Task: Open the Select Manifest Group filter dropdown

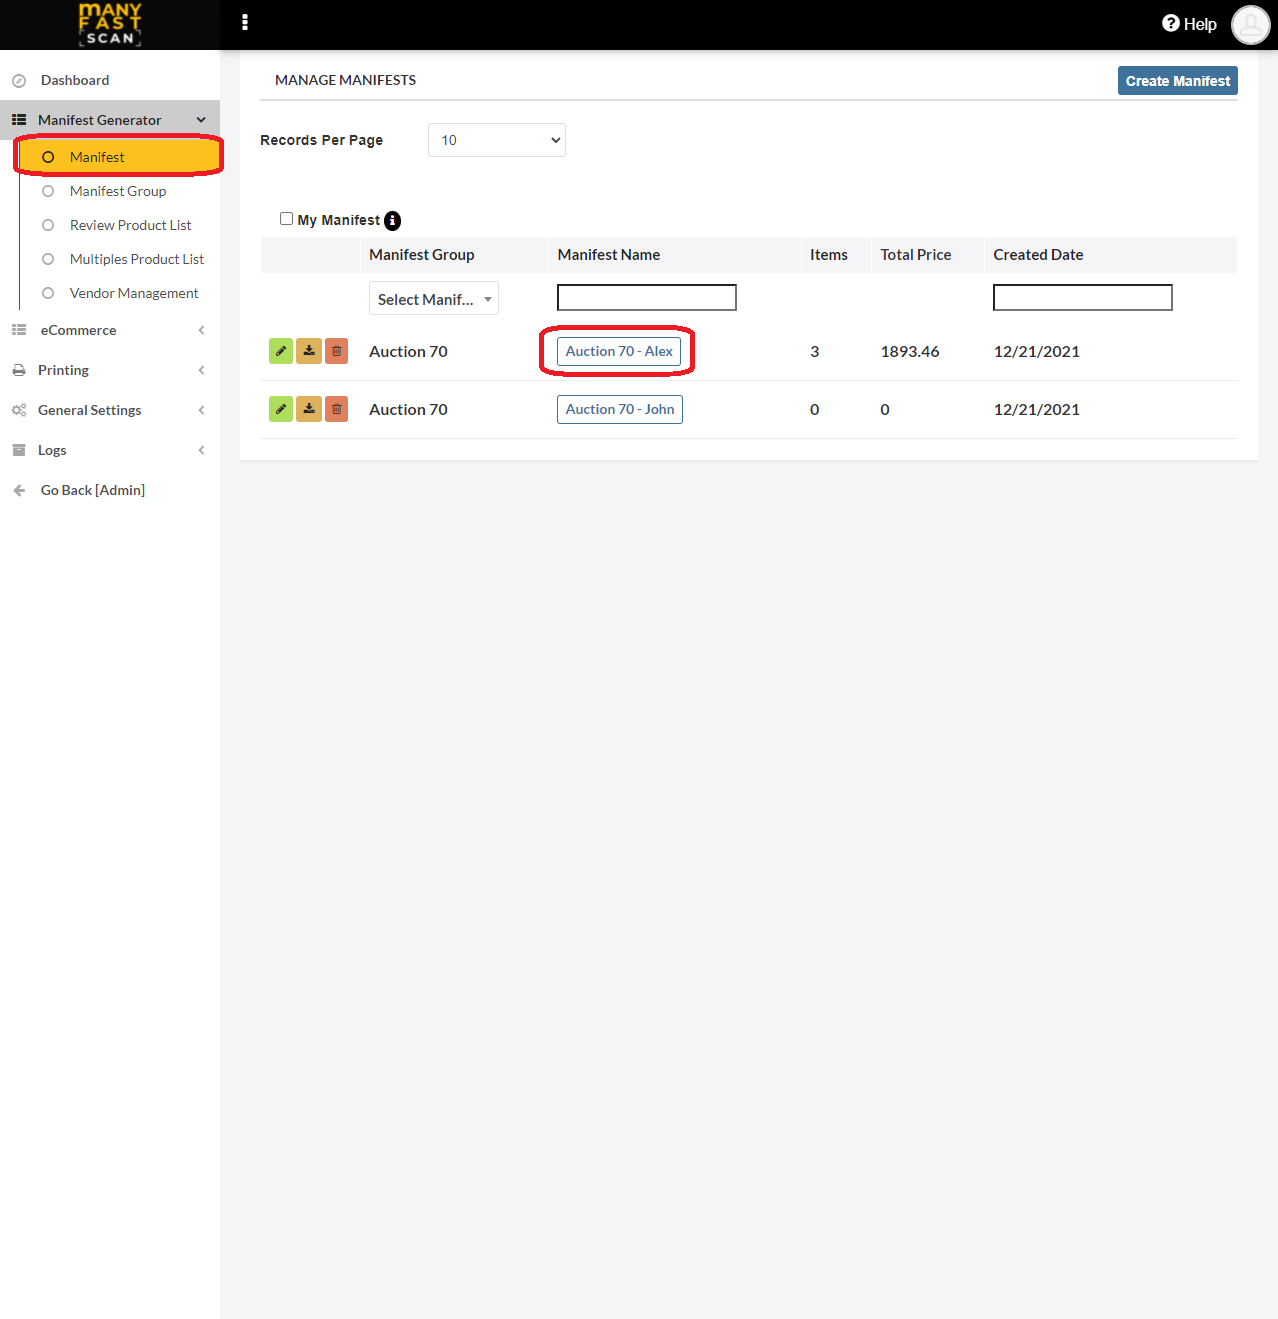Action: pos(434,298)
